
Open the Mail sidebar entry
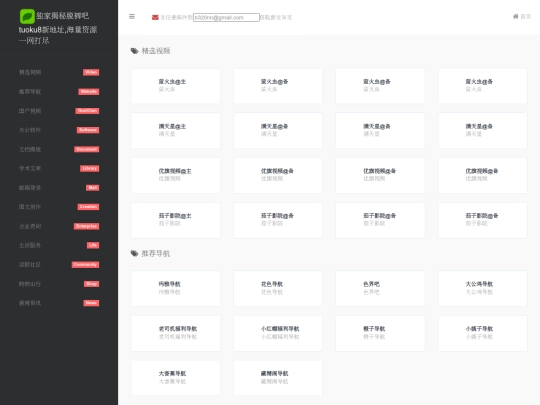(59, 188)
